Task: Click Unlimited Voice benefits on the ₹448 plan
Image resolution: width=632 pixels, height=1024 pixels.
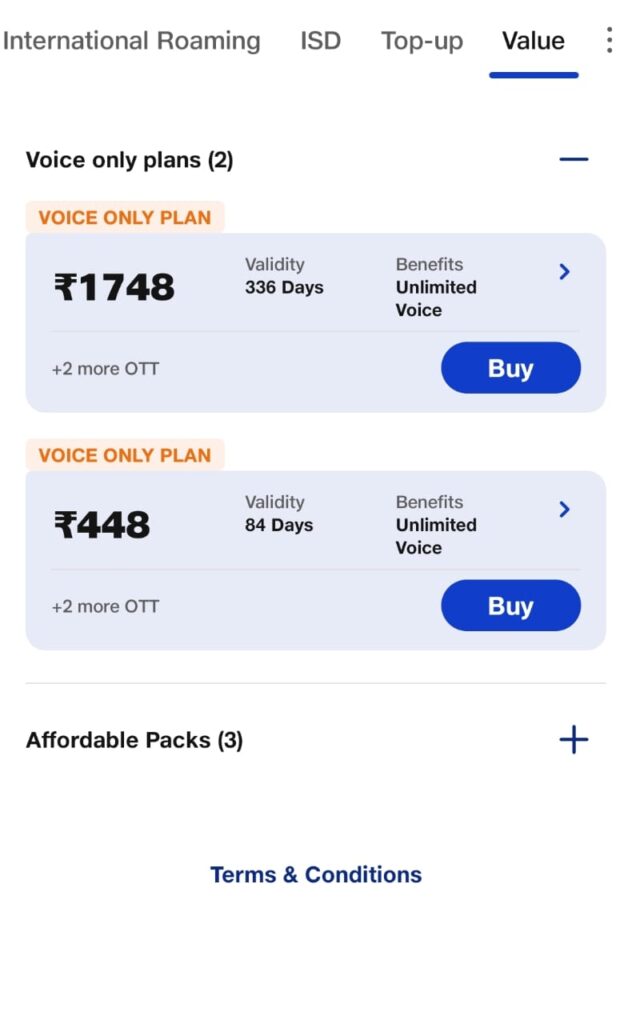Action: (x=435, y=536)
